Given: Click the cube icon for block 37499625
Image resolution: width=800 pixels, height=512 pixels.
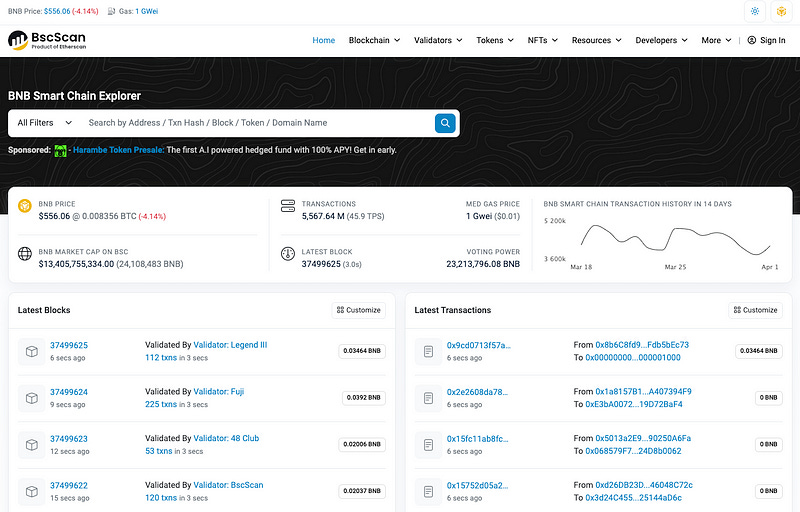Looking at the screenshot, I should pyautogui.click(x=32, y=351).
